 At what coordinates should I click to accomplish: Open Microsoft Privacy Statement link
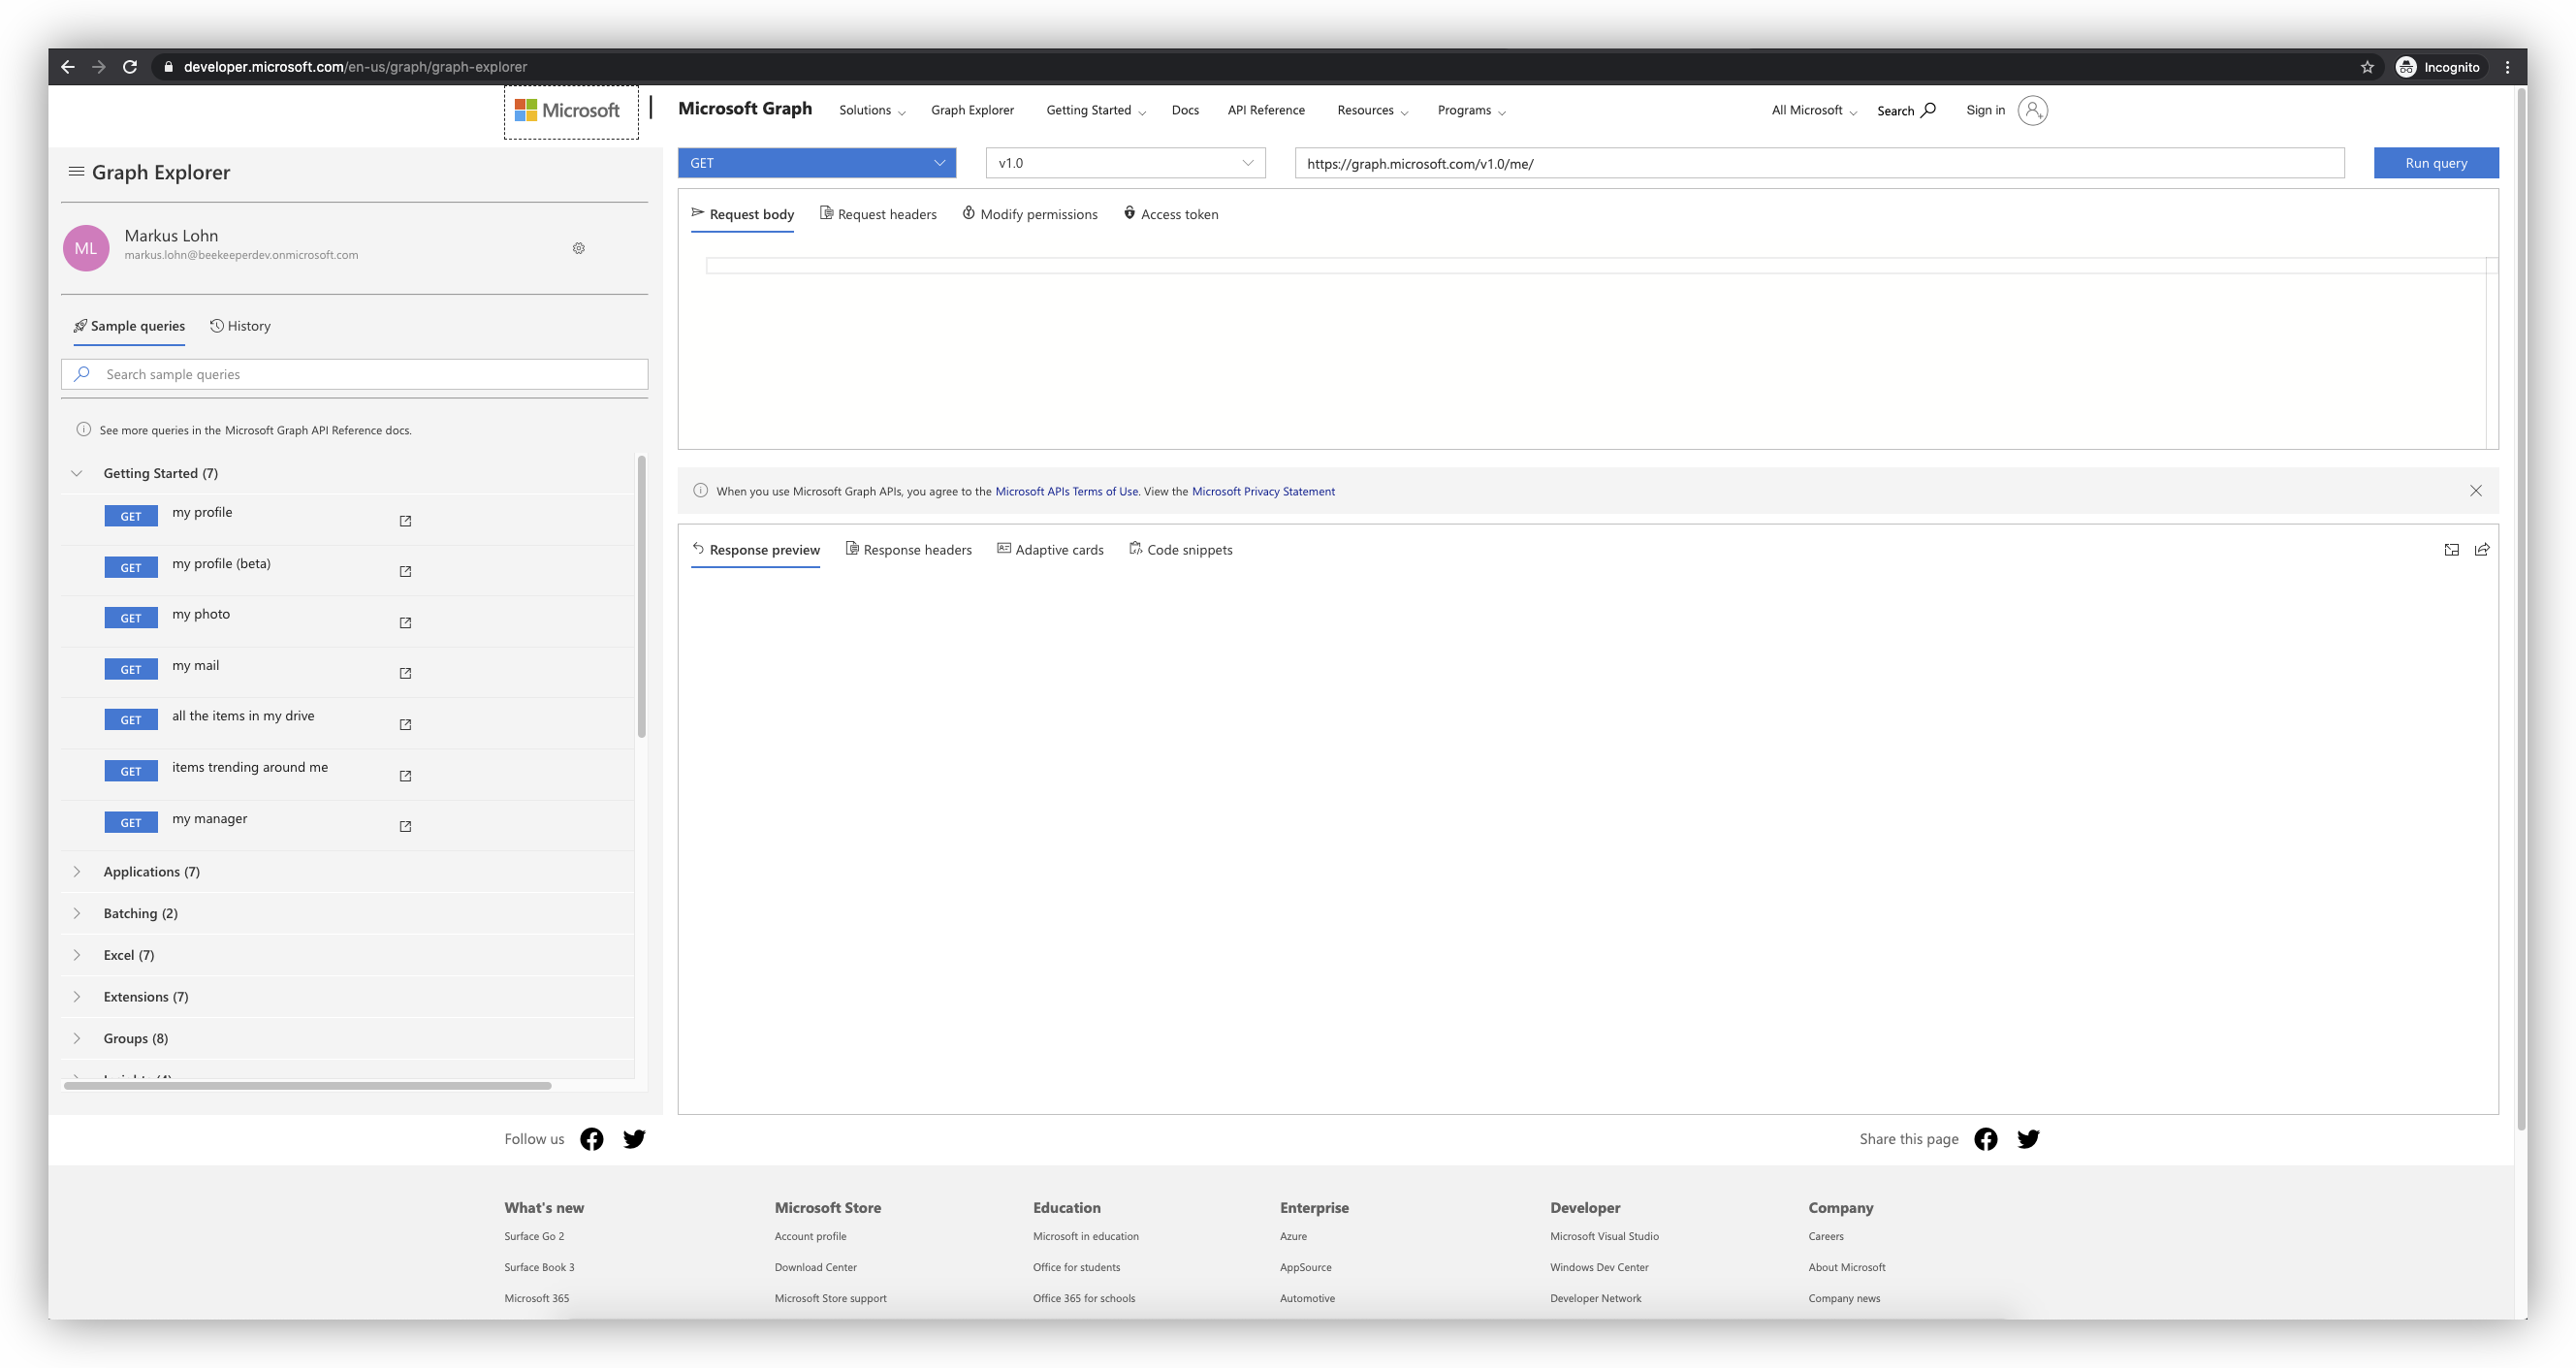(1263, 491)
